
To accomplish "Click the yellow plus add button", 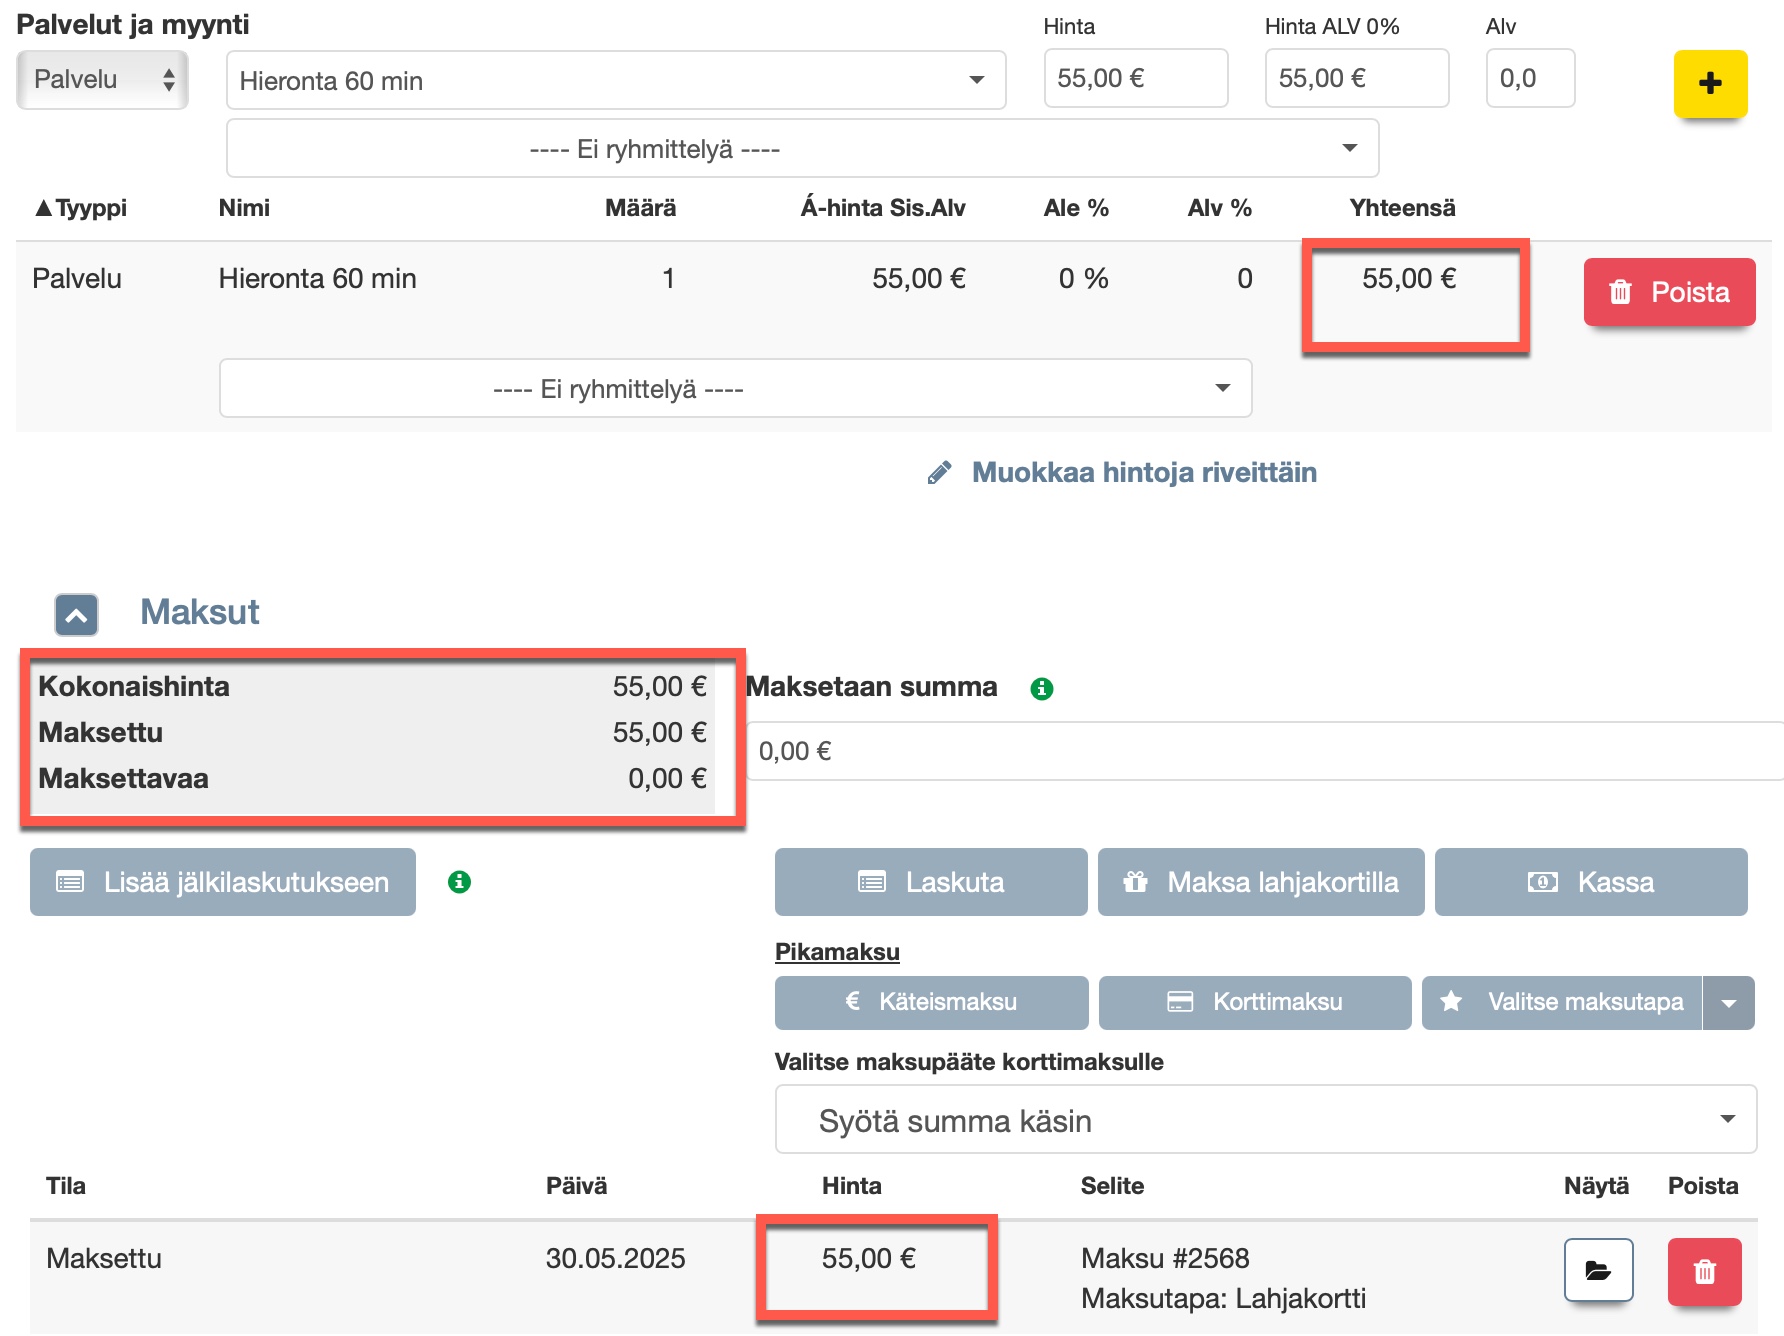I will [1710, 84].
